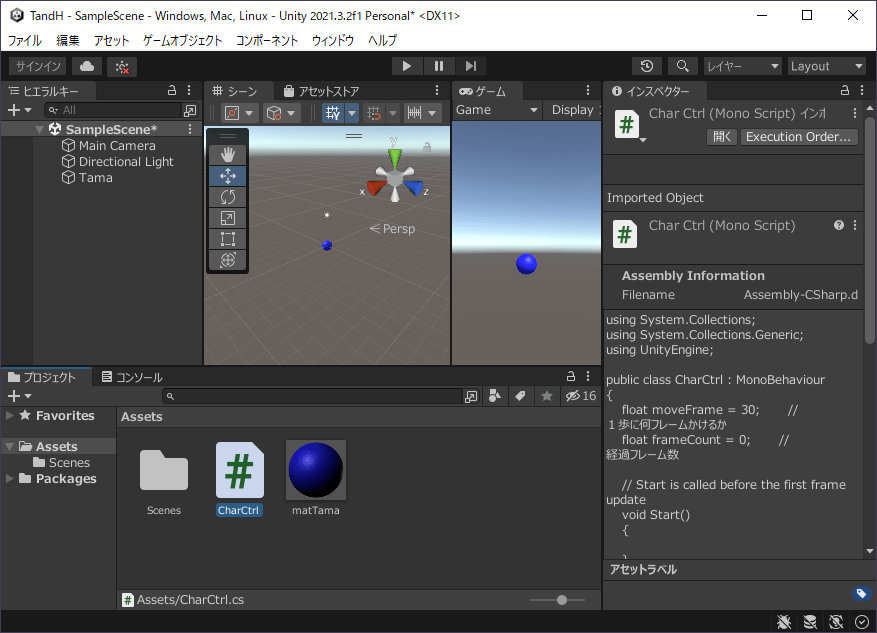Open undo history icon
The width and height of the screenshot is (877, 633).
click(x=647, y=66)
